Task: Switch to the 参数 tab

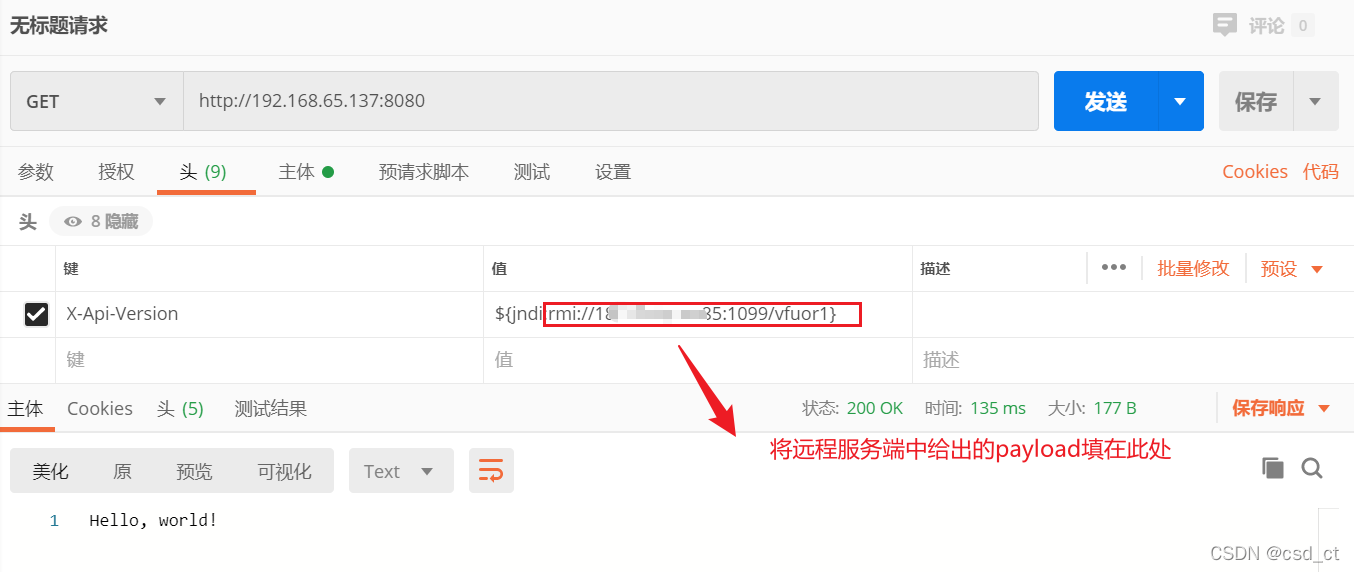Action: pyautogui.click(x=36, y=172)
